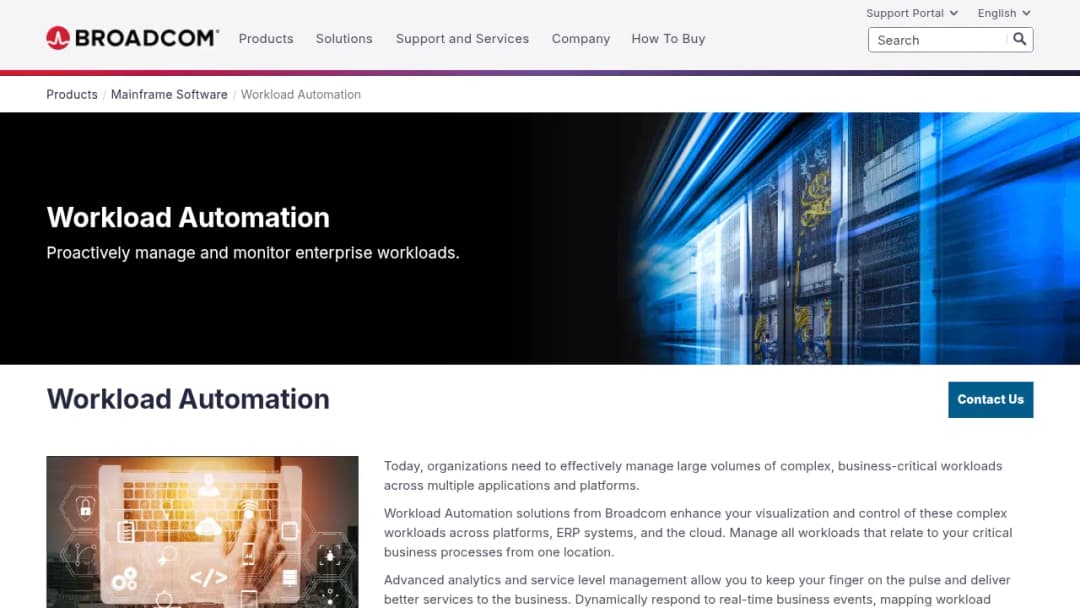Go to Mainframe Software breadcrumb link
This screenshot has width=1080, height=608.
coord(169,94)
